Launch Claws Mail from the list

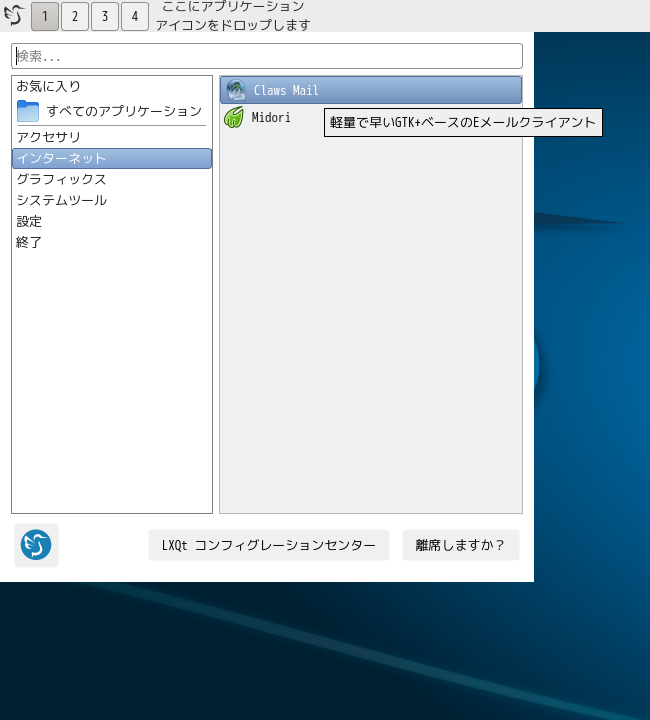coord(371,90)
